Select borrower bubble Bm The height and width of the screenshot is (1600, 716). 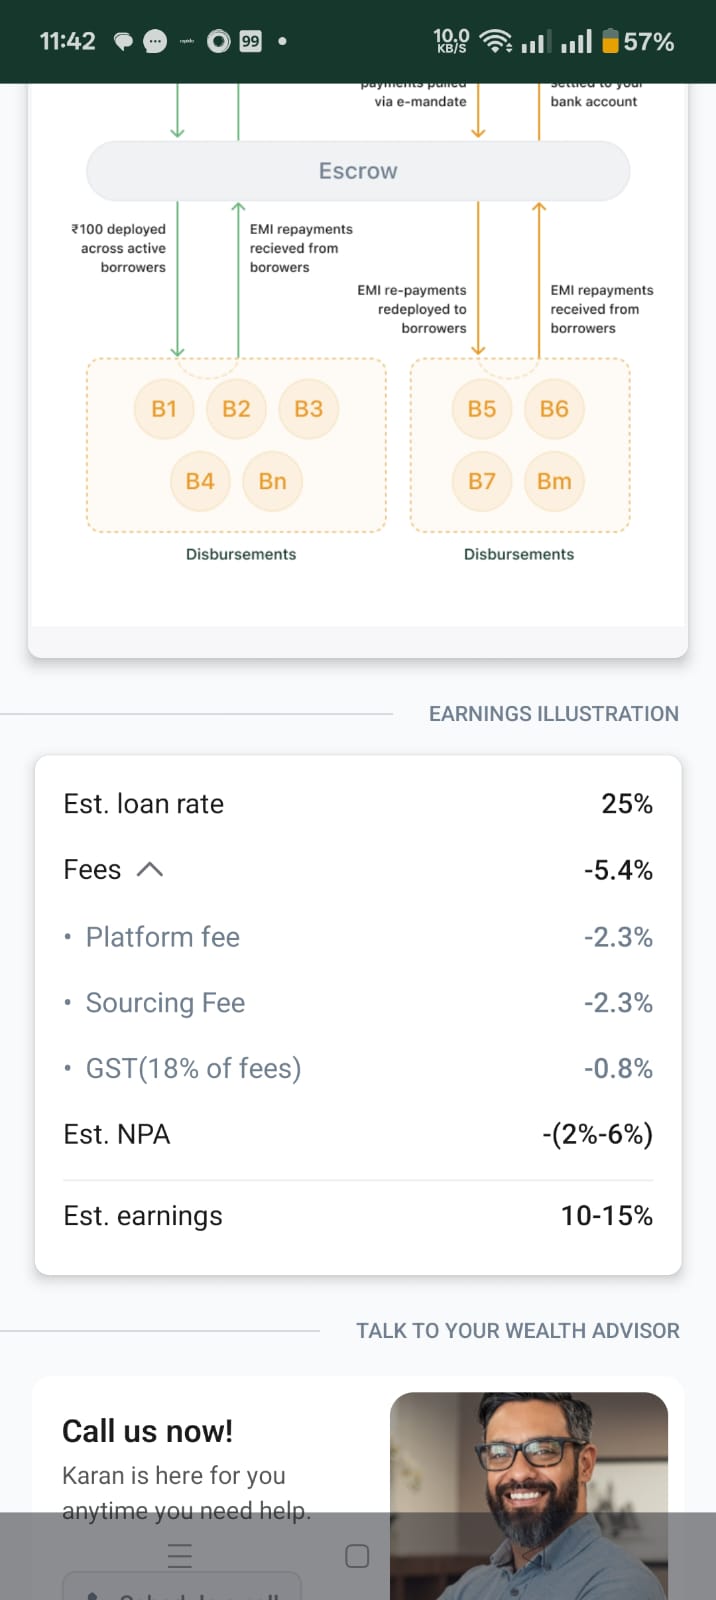pyautogui.click(x=554, y=481)
